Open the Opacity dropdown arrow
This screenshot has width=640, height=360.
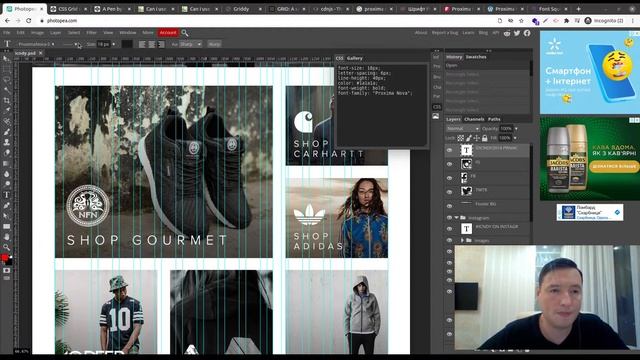click(x=516, y=129)
